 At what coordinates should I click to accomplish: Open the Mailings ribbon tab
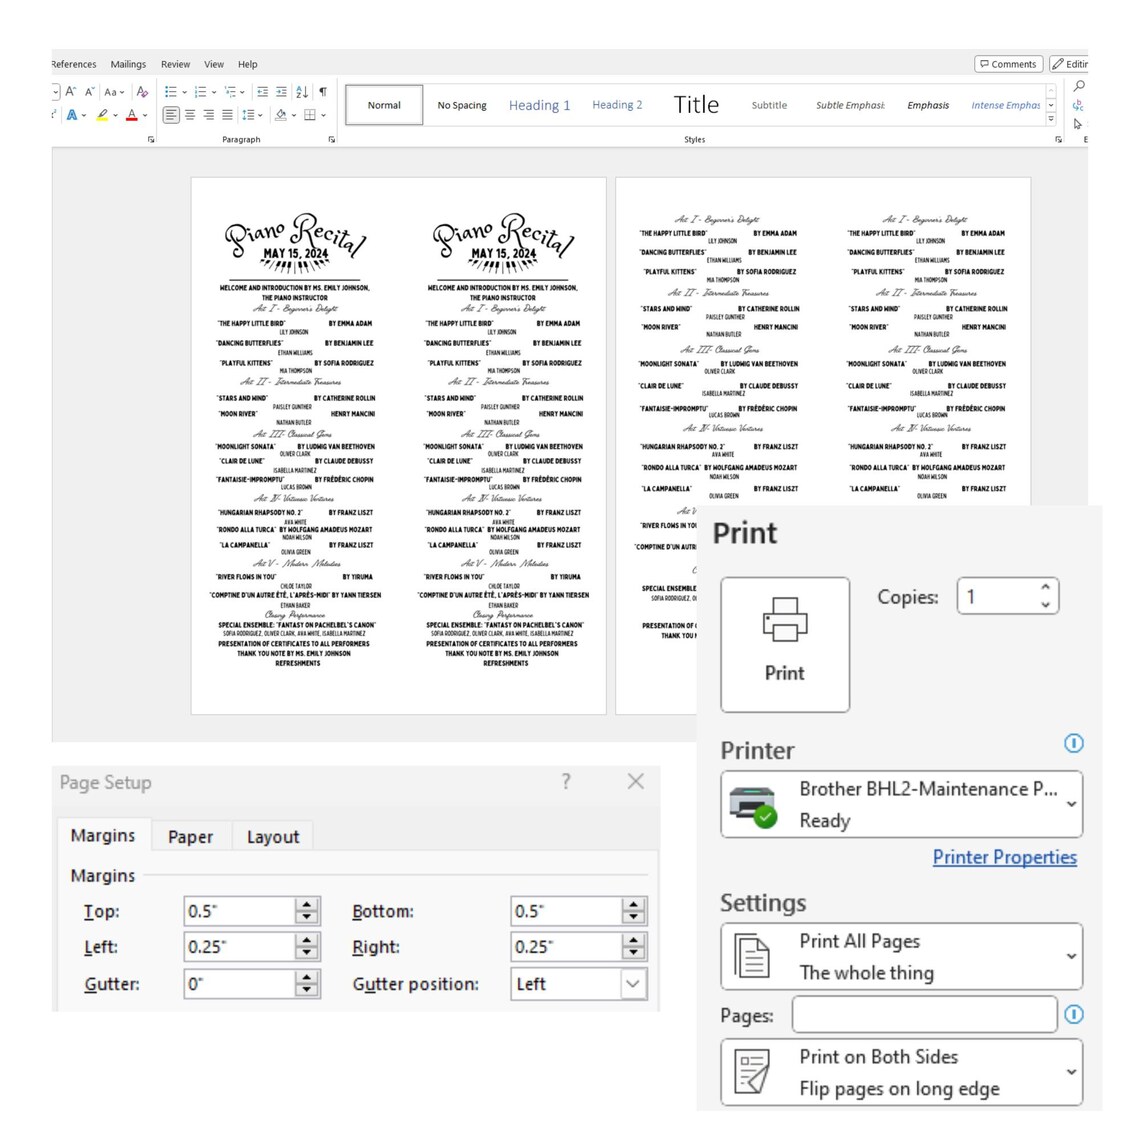128,64
